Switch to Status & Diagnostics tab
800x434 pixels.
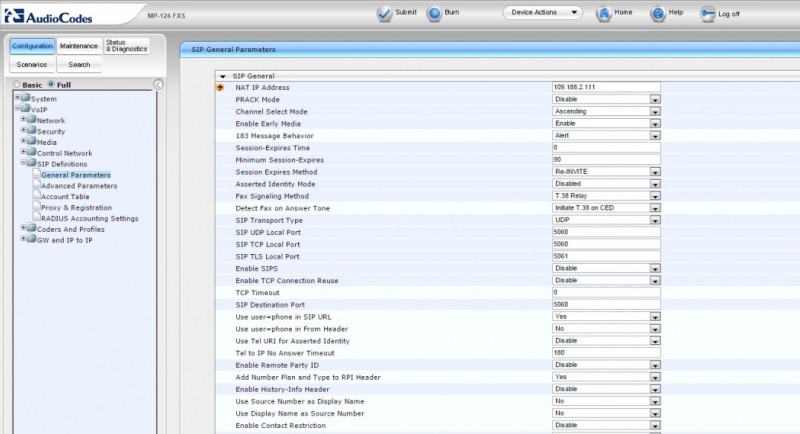click(x=127, y=46)
